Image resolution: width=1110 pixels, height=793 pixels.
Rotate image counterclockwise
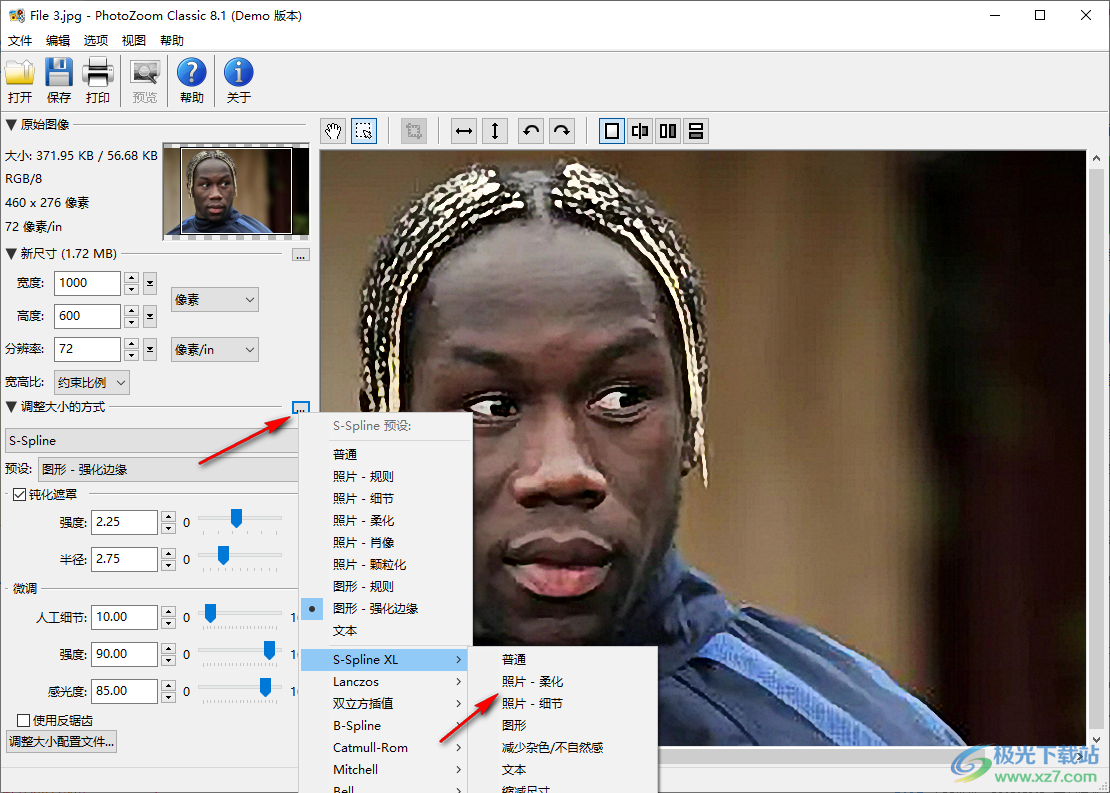(x=531, y=131)
